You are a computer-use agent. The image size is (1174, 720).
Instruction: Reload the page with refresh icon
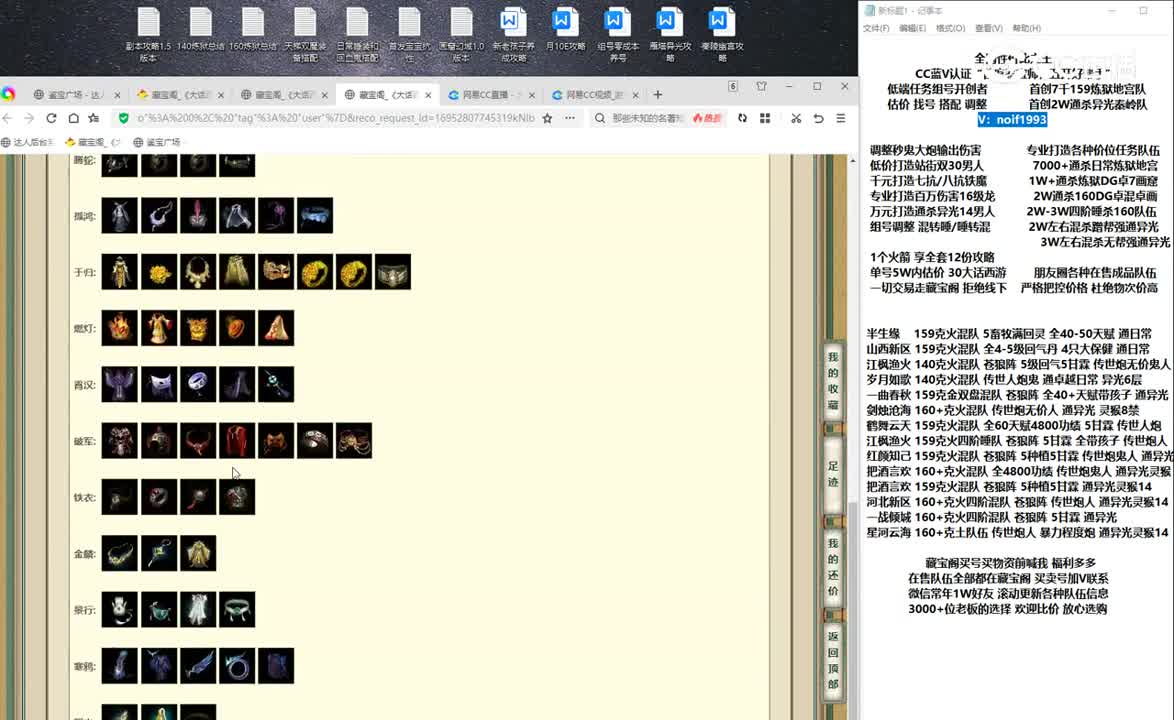coord(51,118)
